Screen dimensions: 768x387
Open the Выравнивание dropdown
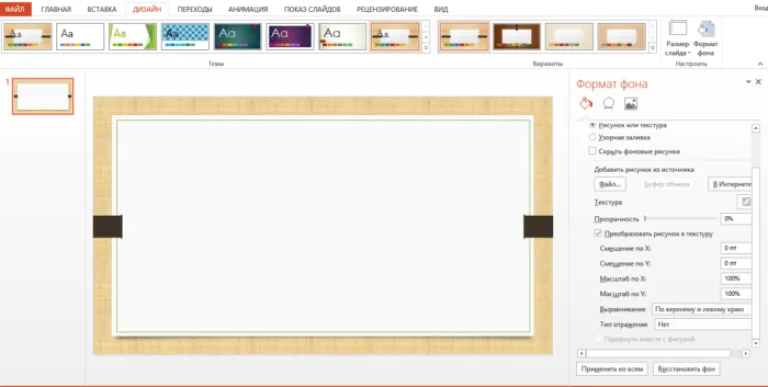[702, 309]
